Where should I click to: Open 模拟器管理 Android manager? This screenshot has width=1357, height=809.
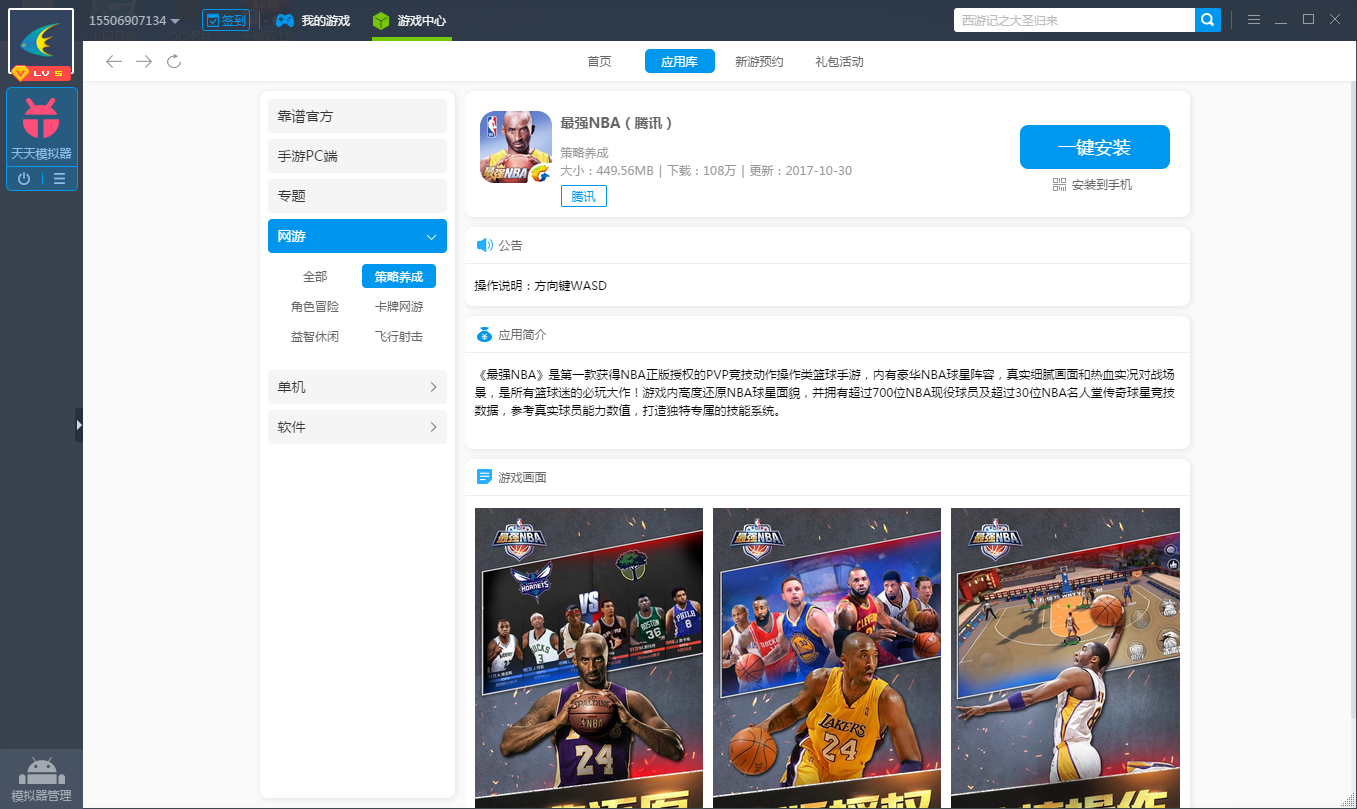click(x=41, y=779)
